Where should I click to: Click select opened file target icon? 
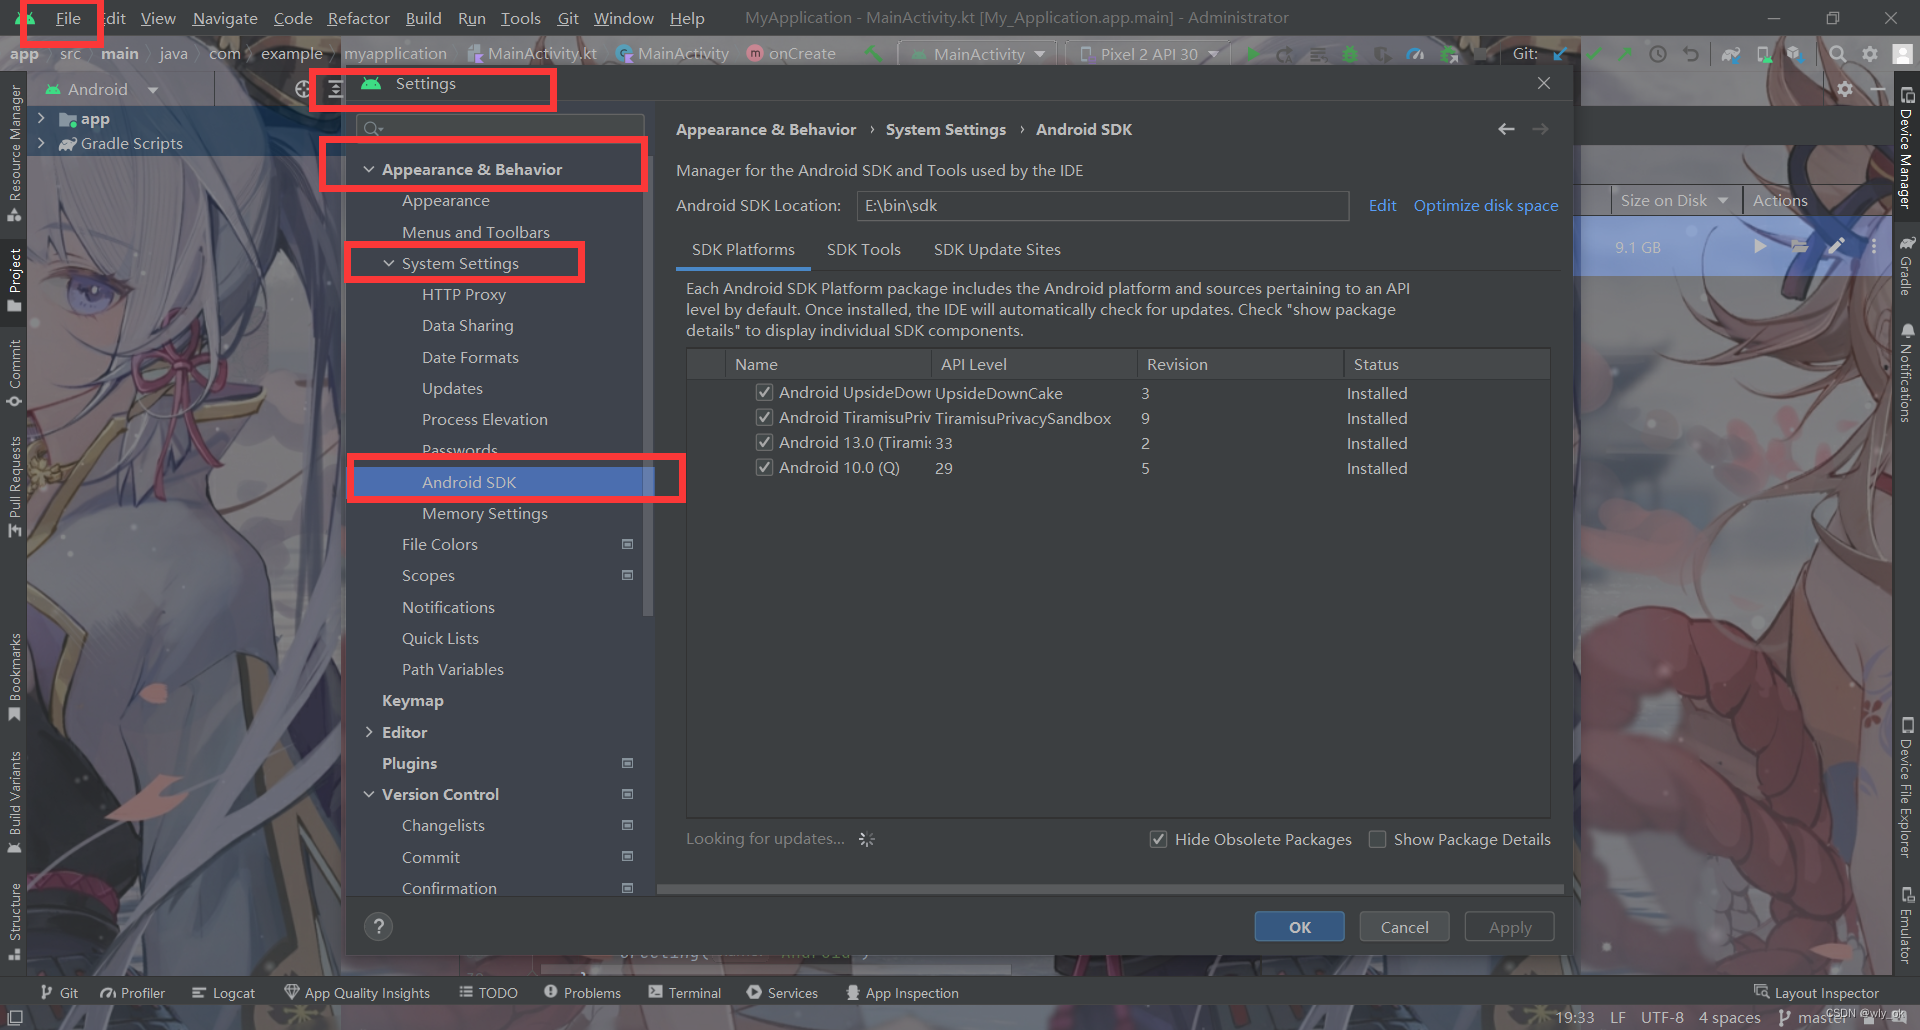click(303, 89)
